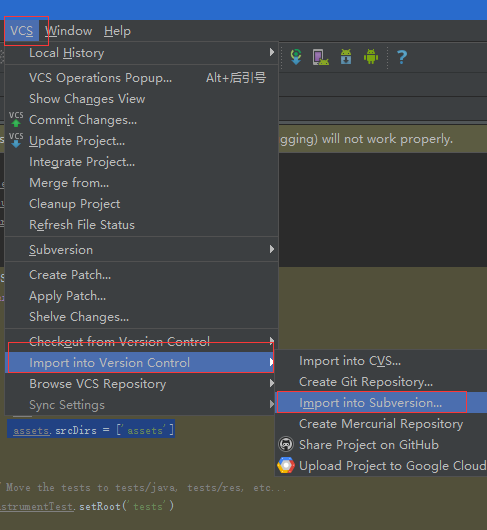Open the Window menu
The height and width of the screenshot is (530, 487).
[69, 31]
